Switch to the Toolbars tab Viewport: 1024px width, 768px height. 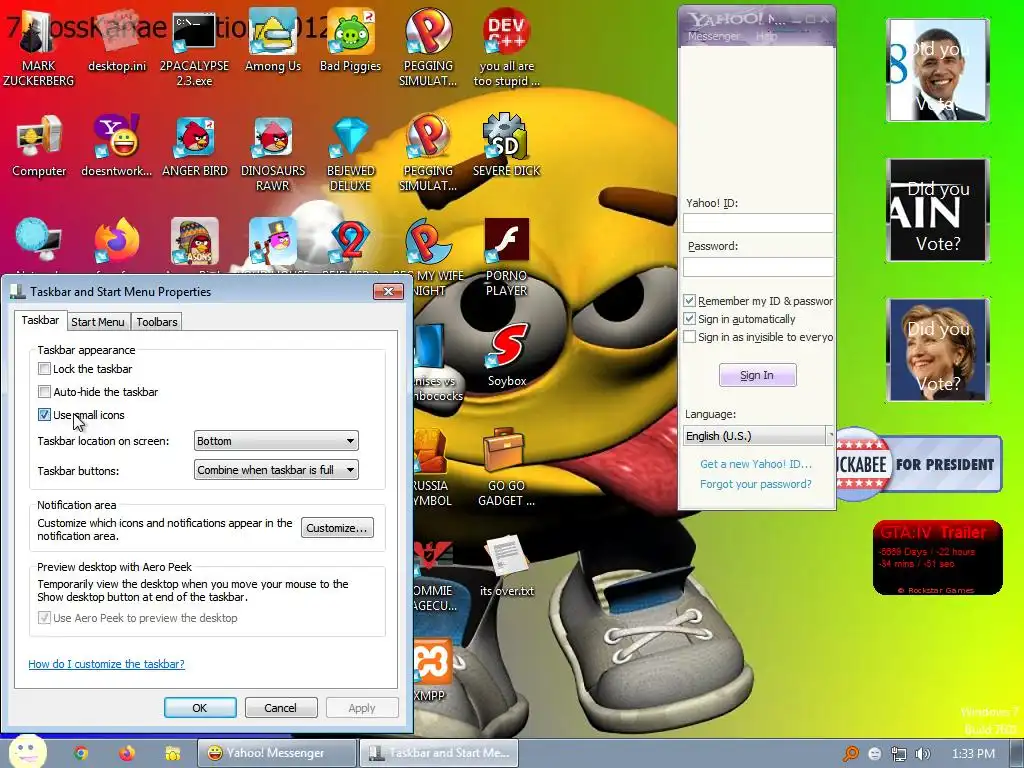[157, 322]
